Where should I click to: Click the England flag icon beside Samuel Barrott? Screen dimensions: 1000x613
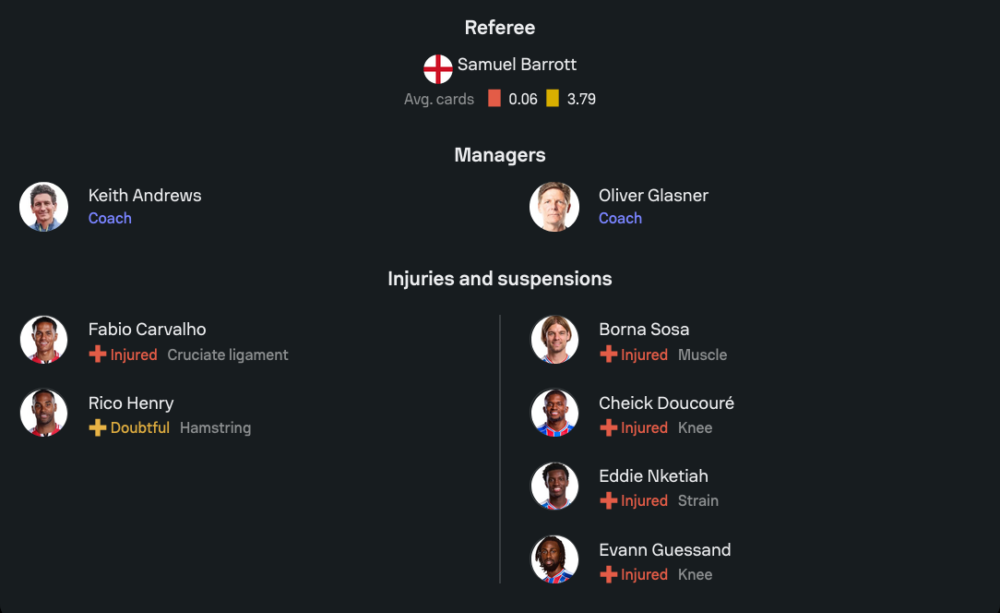(x=438, y=69)
